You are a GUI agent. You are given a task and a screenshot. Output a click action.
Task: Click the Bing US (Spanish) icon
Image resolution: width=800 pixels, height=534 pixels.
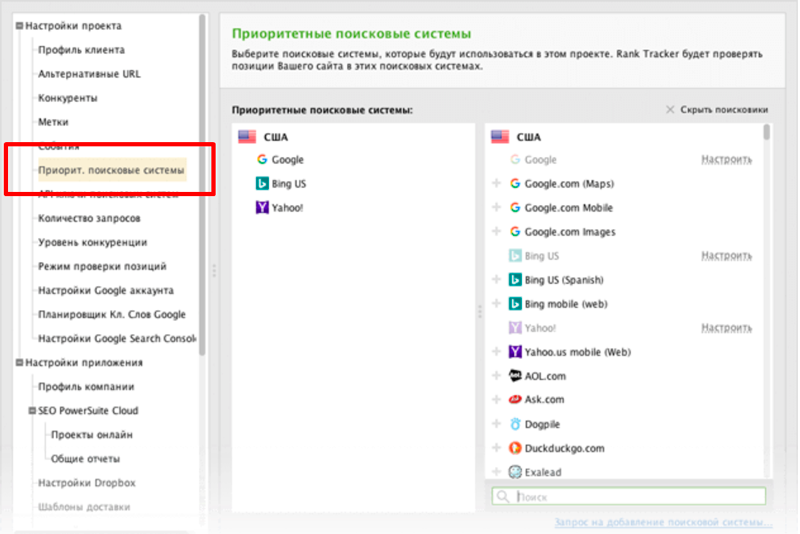point(515,279)
